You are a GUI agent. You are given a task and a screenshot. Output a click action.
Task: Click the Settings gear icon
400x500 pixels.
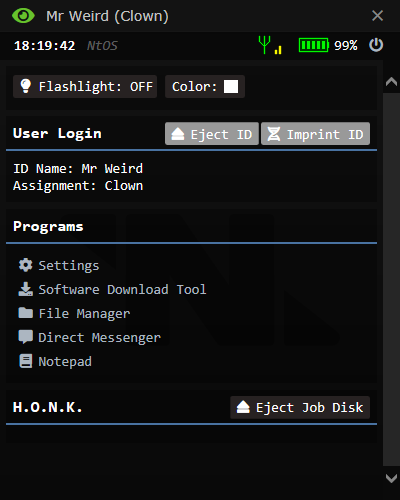(x=26, y=265)
